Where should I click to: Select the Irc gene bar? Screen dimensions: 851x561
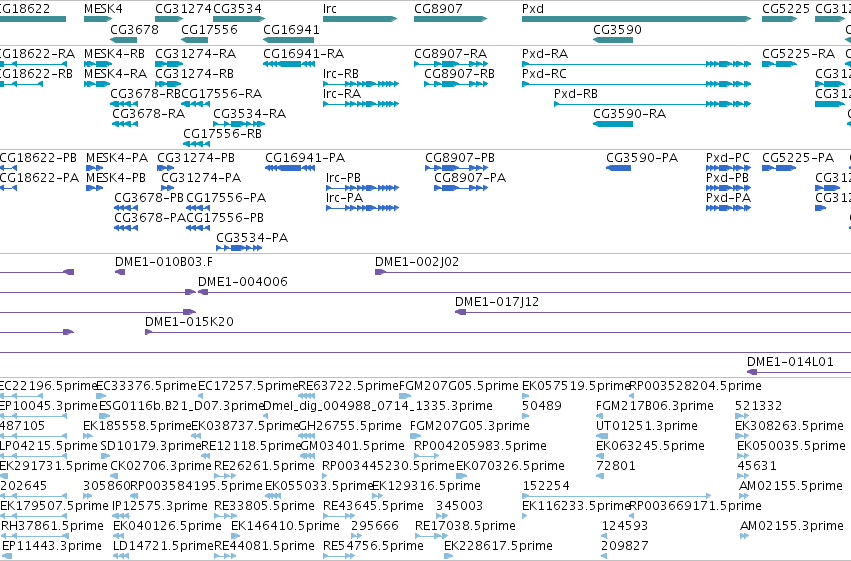coord(360,19)
